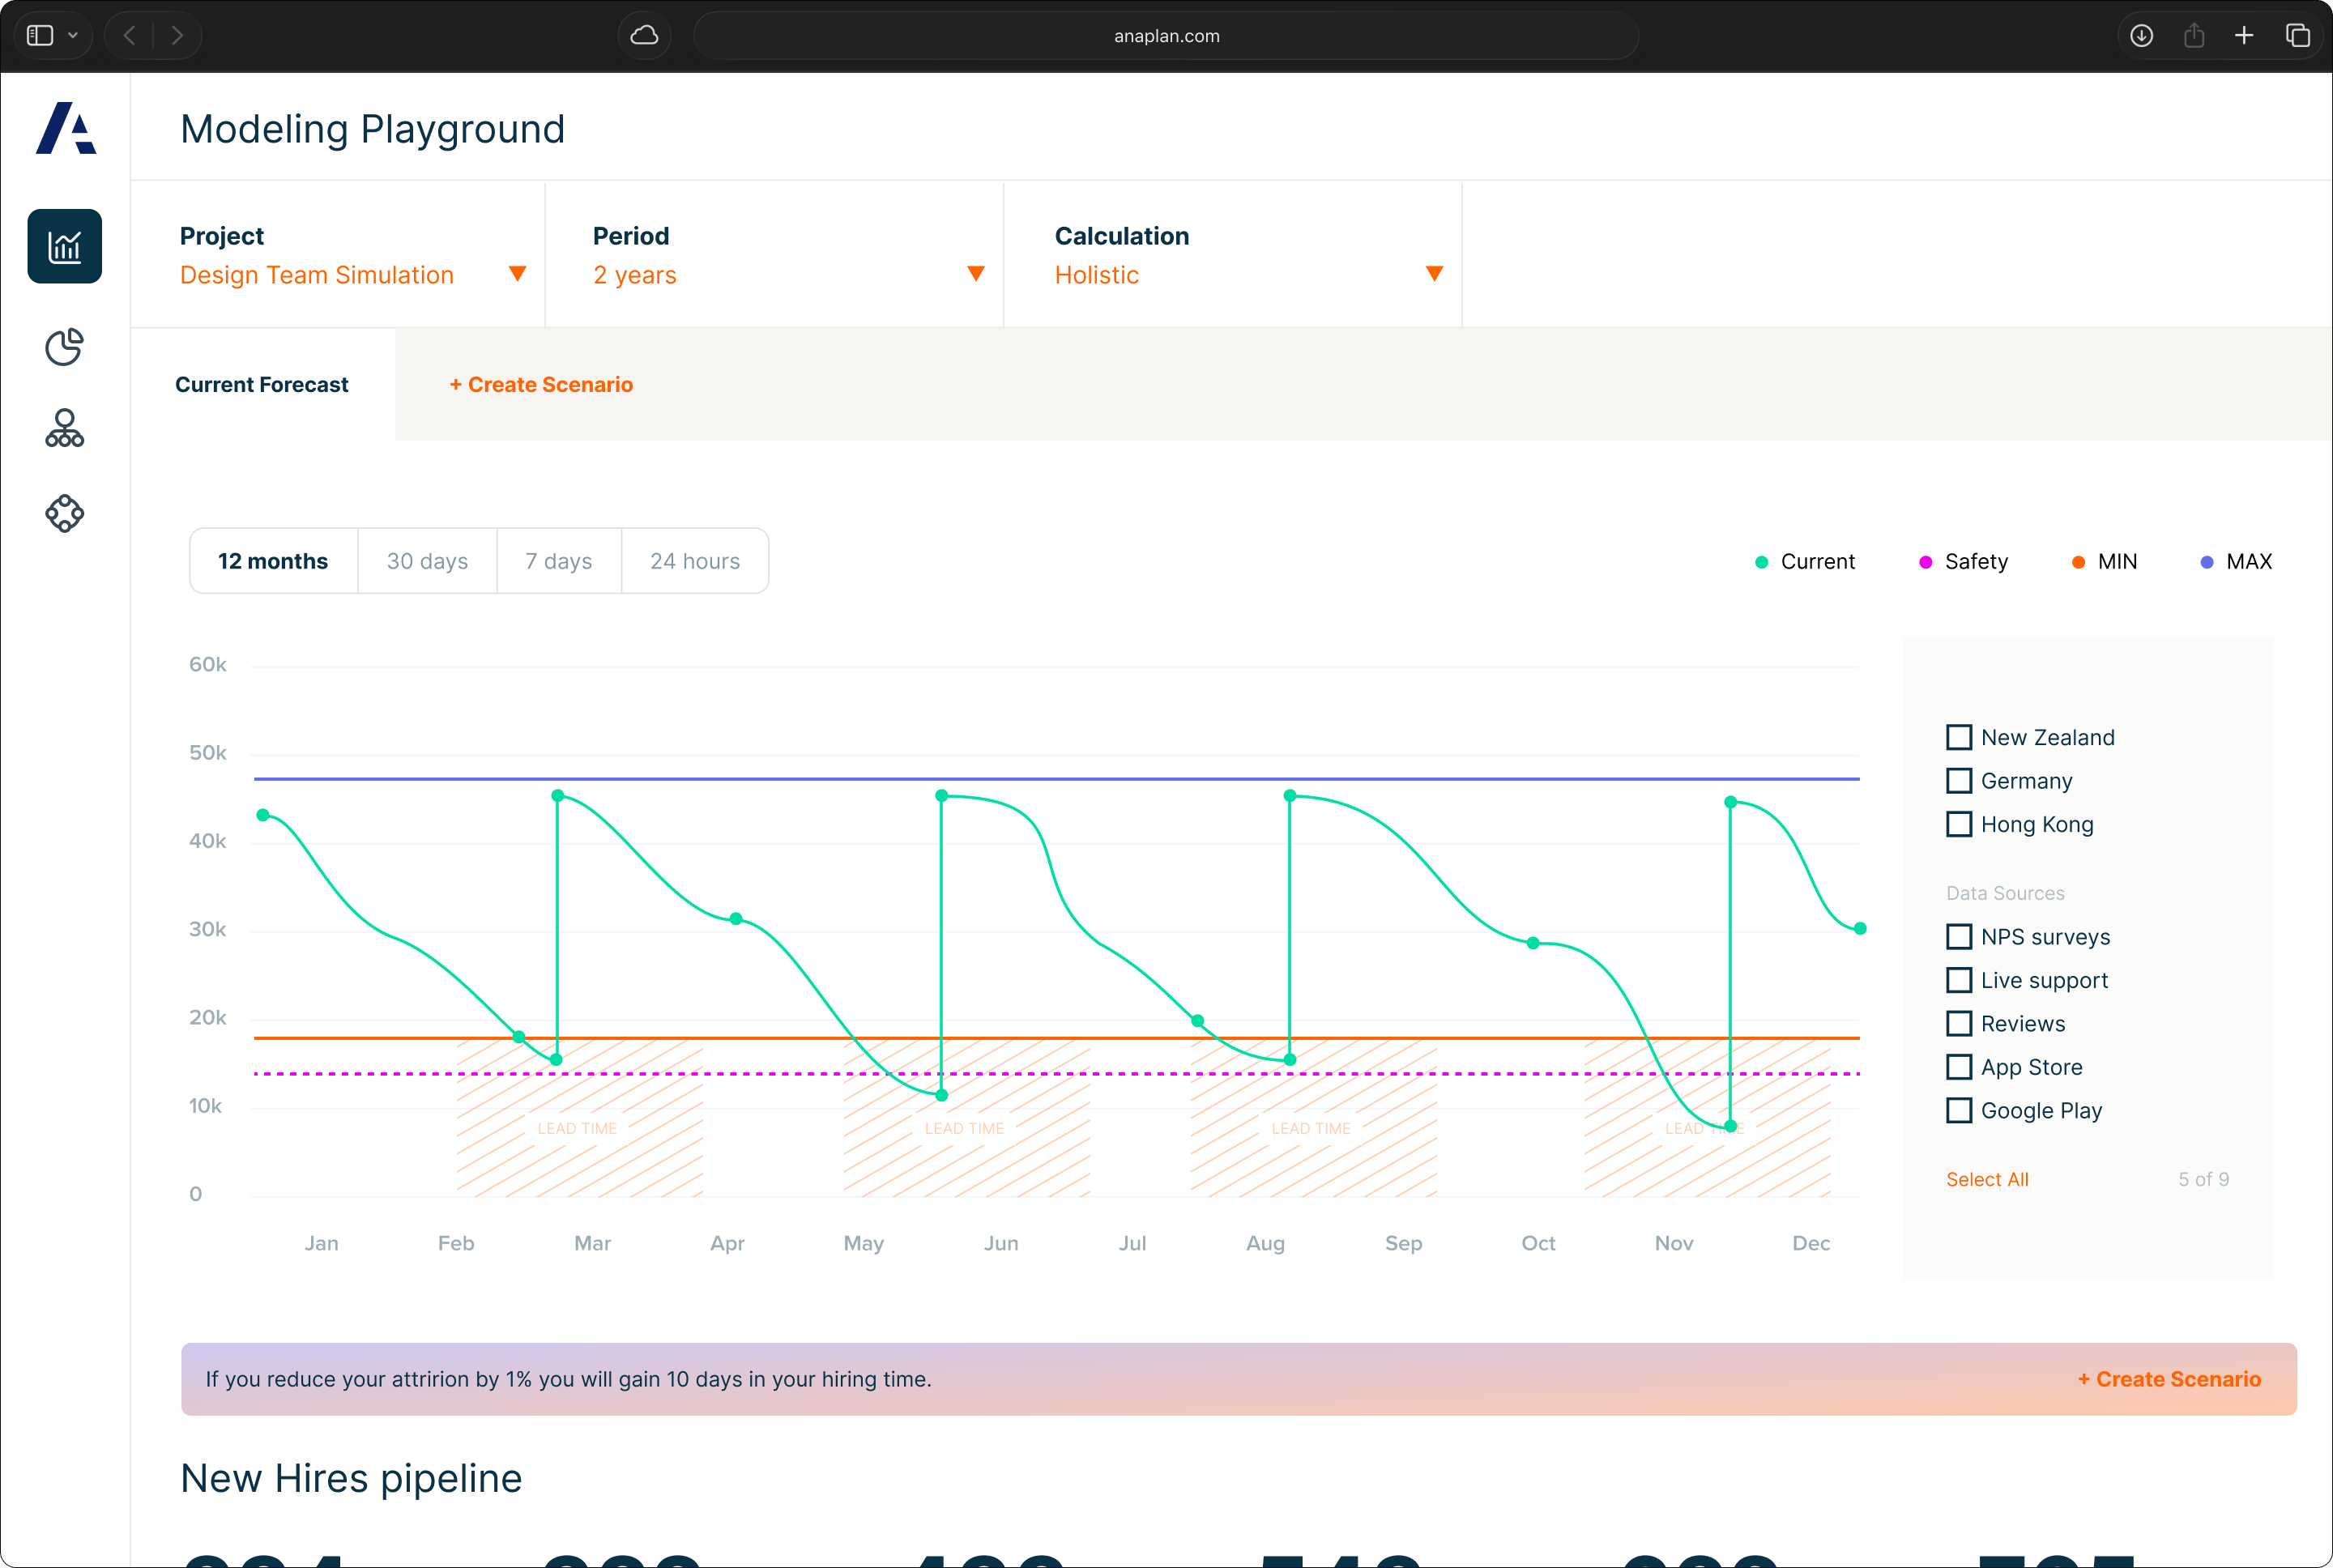Open the diamond nodes sidebar icon
This screenshot has width=2333, height=1568.
pos(64,513)
